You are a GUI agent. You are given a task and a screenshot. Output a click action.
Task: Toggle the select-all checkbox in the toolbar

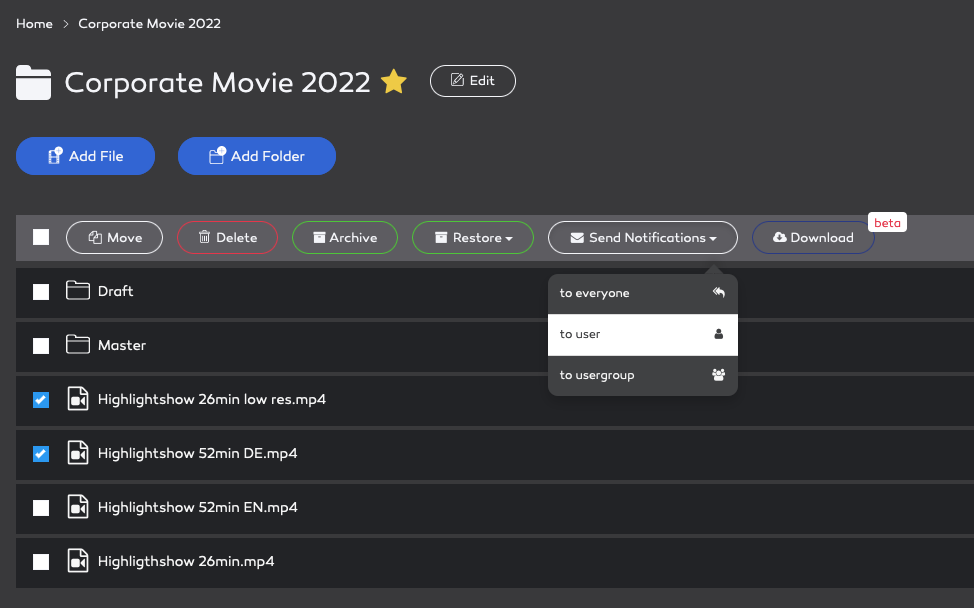41,237
